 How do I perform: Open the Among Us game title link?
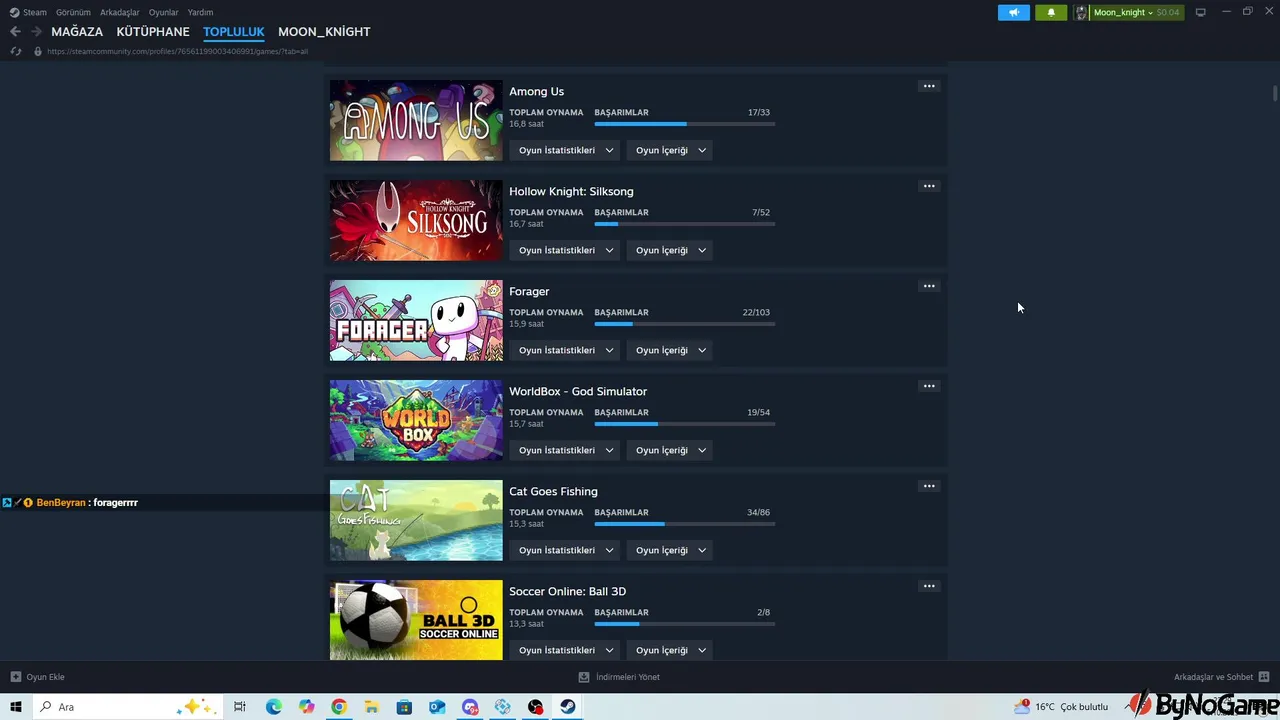537,91
